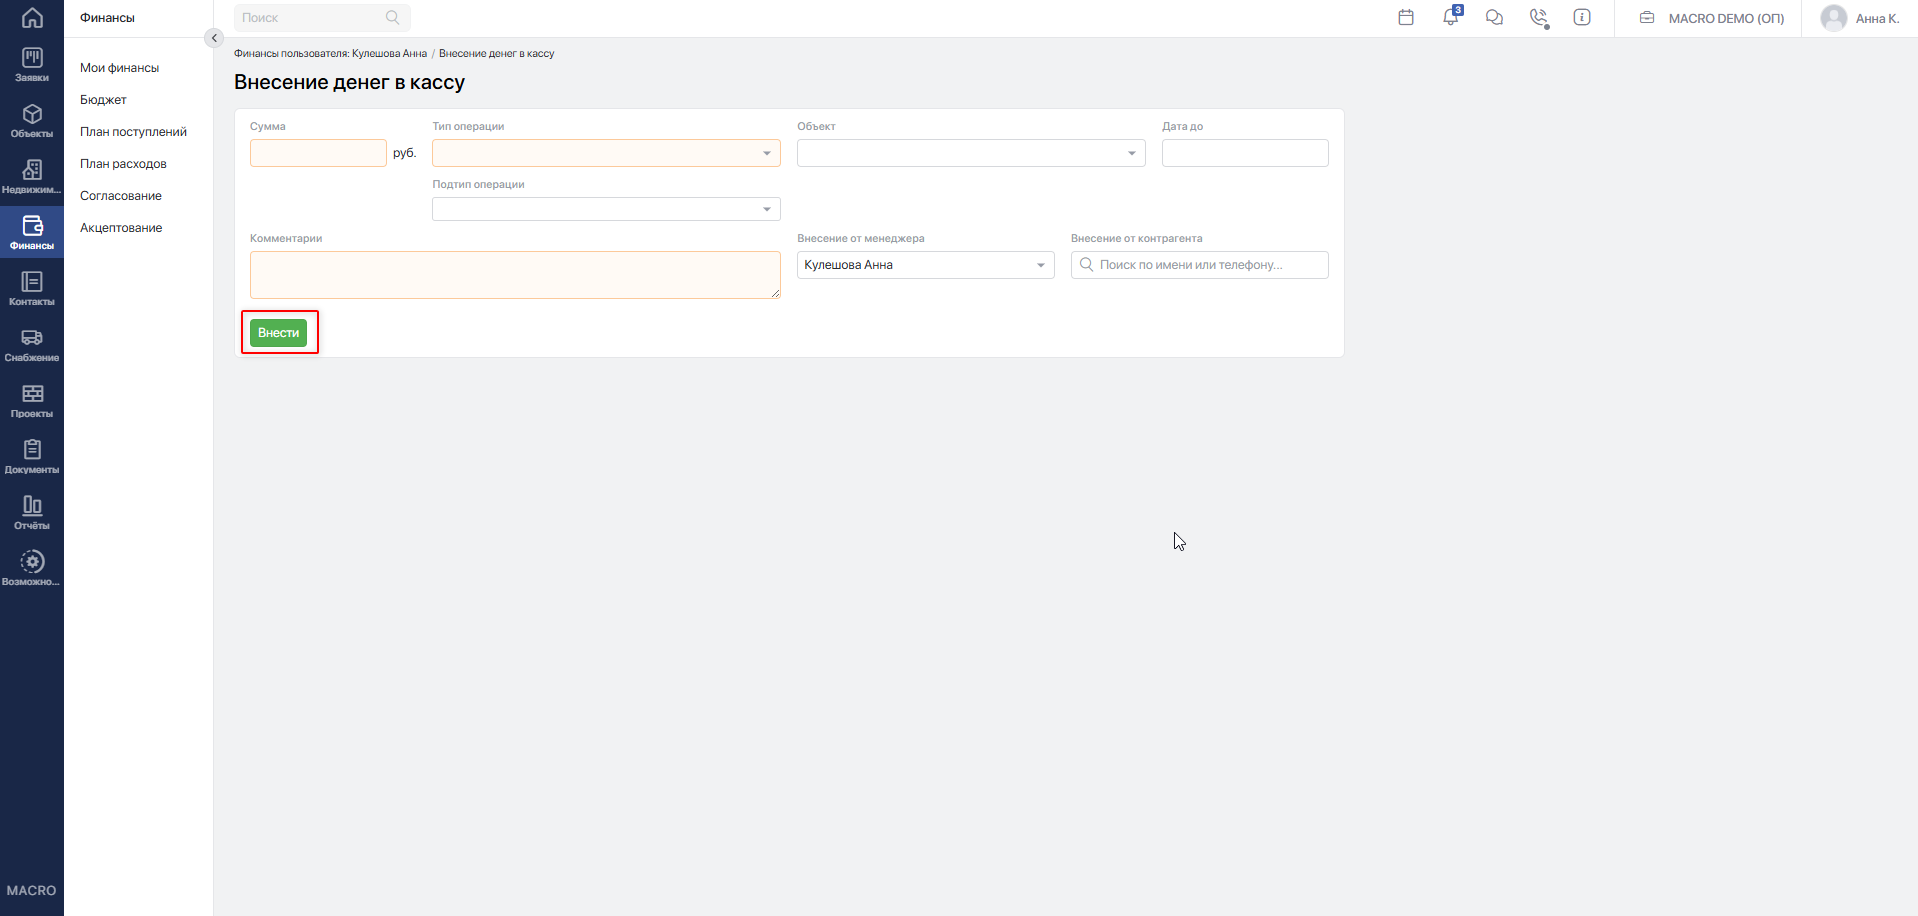Viewport: 1918px width, 916px height.
Task: Click the Внесение денег в кассу breadcrumb
Action: pos(496,54)
